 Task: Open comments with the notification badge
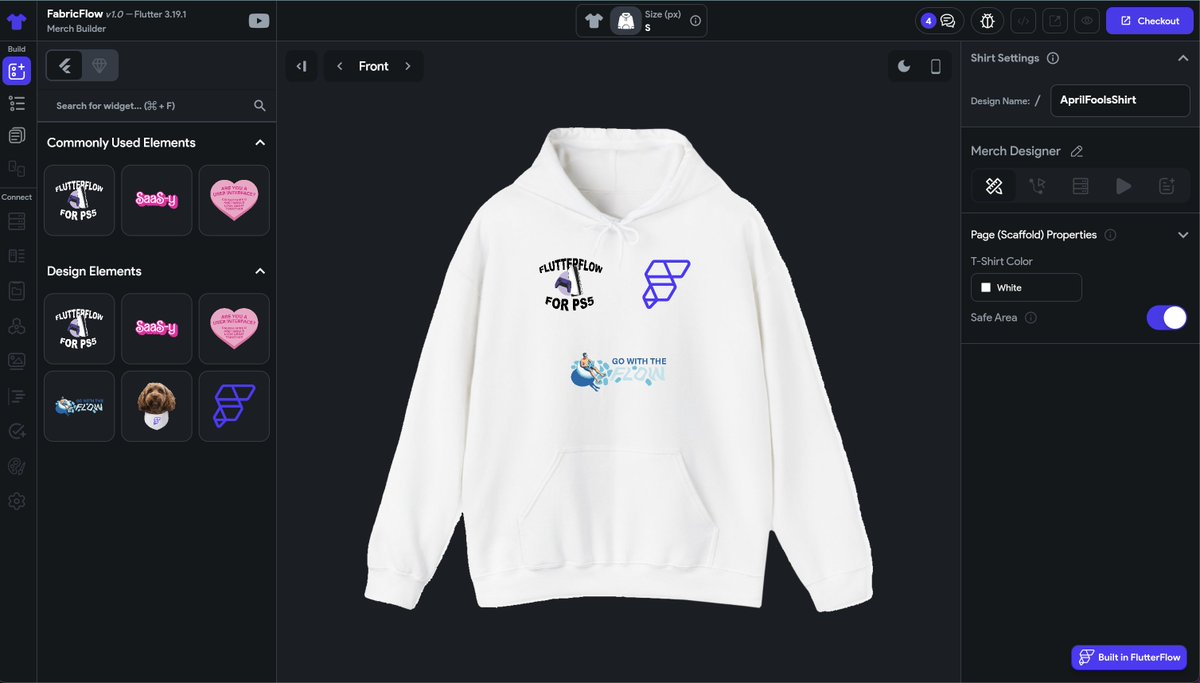[940, 20]
